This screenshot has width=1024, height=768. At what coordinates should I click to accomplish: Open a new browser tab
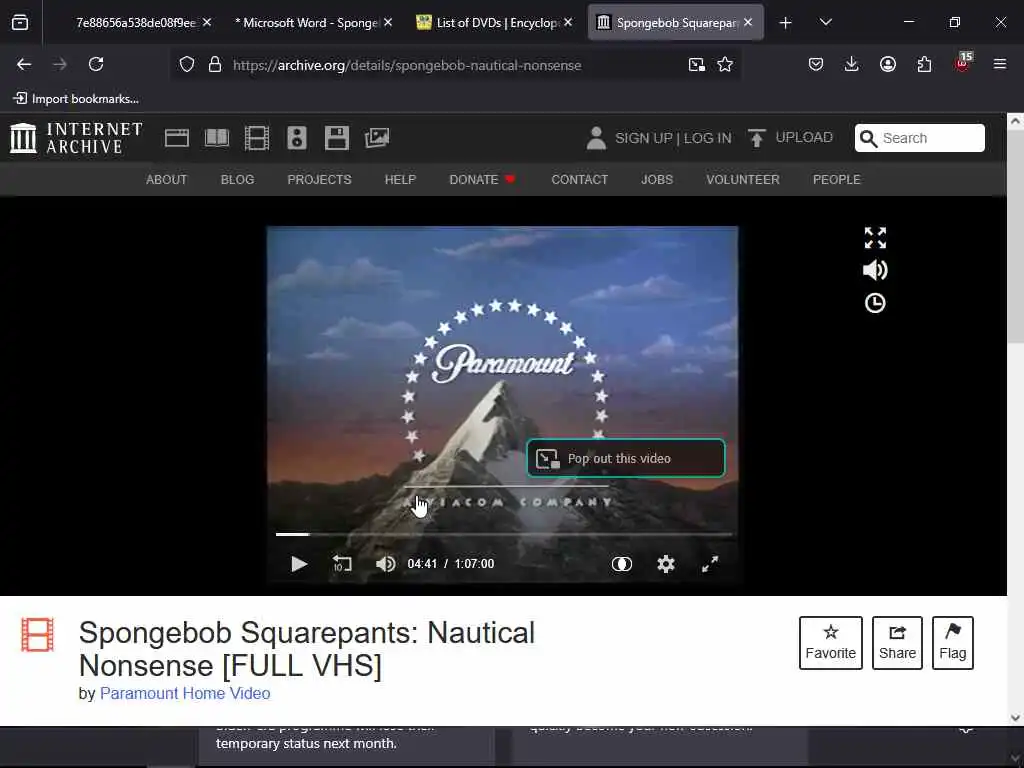[786, 23]
